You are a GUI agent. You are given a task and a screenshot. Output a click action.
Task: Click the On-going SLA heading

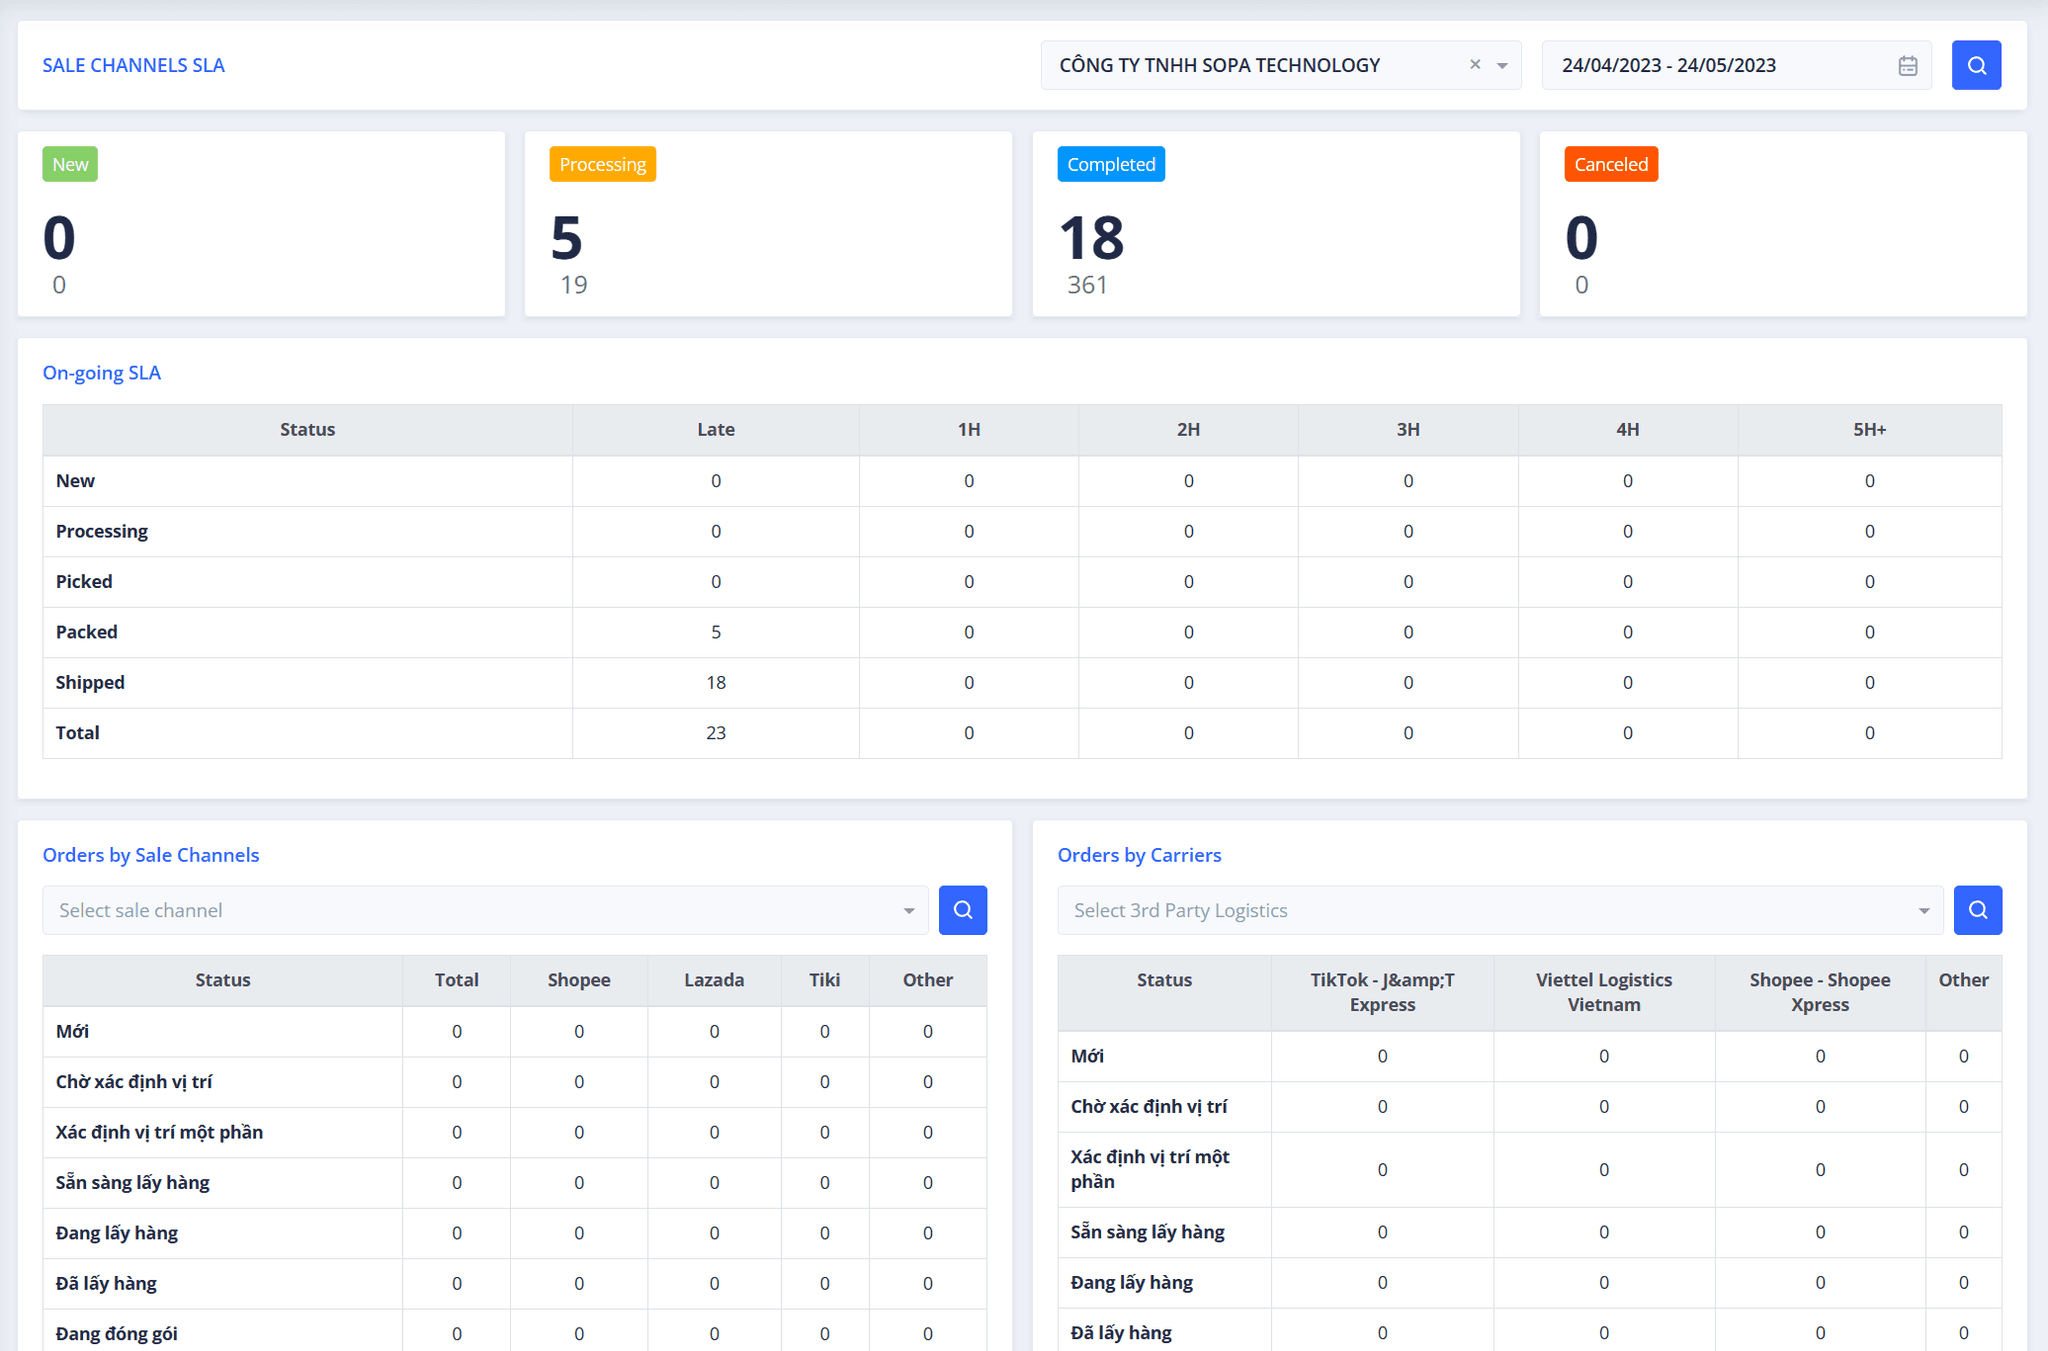(x=101, y=372)
